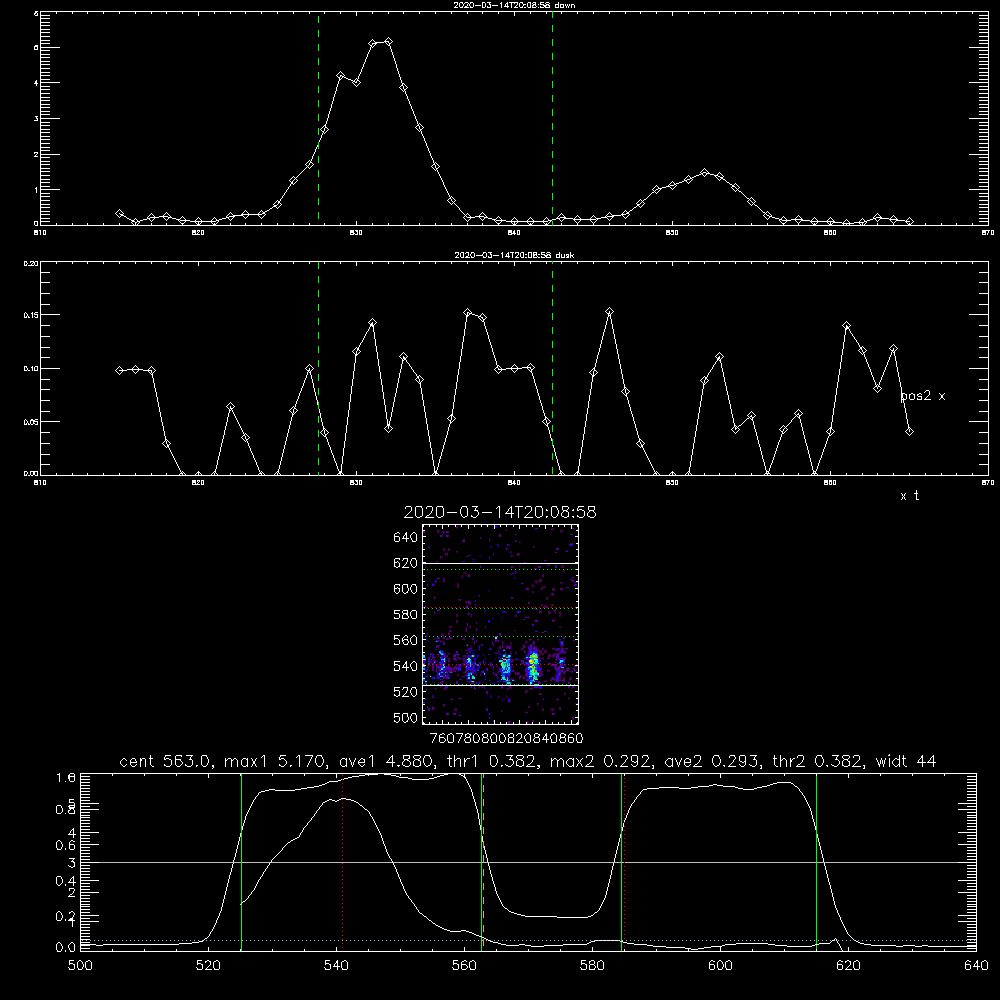The image size is (1000, 1000).
Task: Click the dawn plot title at top
Action: 514,5
